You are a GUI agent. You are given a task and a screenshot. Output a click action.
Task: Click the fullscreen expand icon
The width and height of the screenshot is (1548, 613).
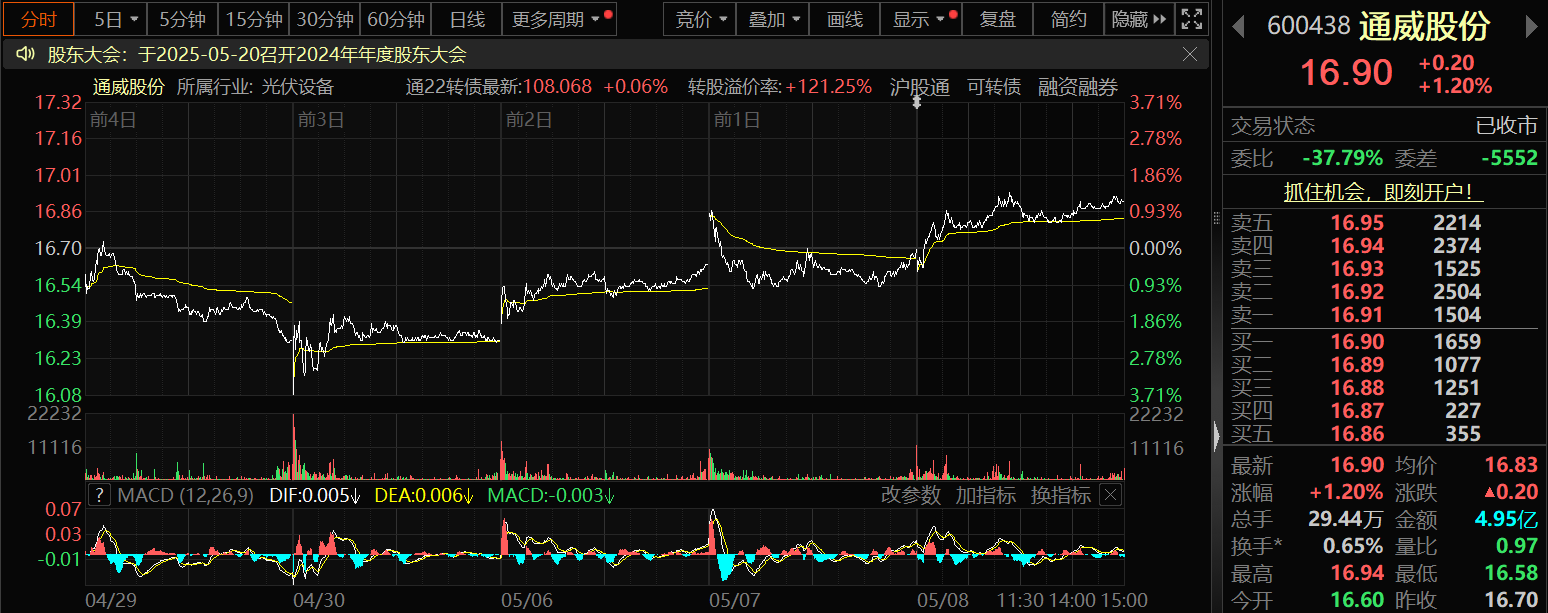pos(1191,19)
